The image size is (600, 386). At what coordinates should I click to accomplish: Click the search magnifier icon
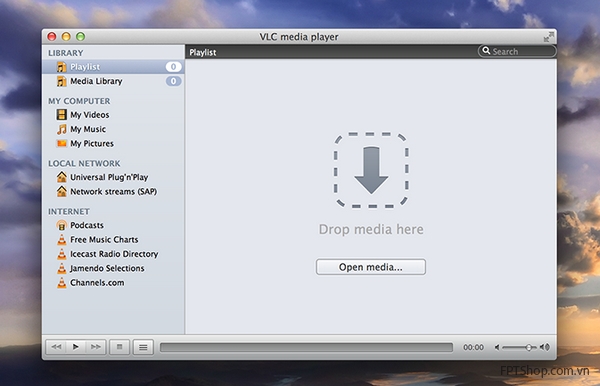(486, 50)
